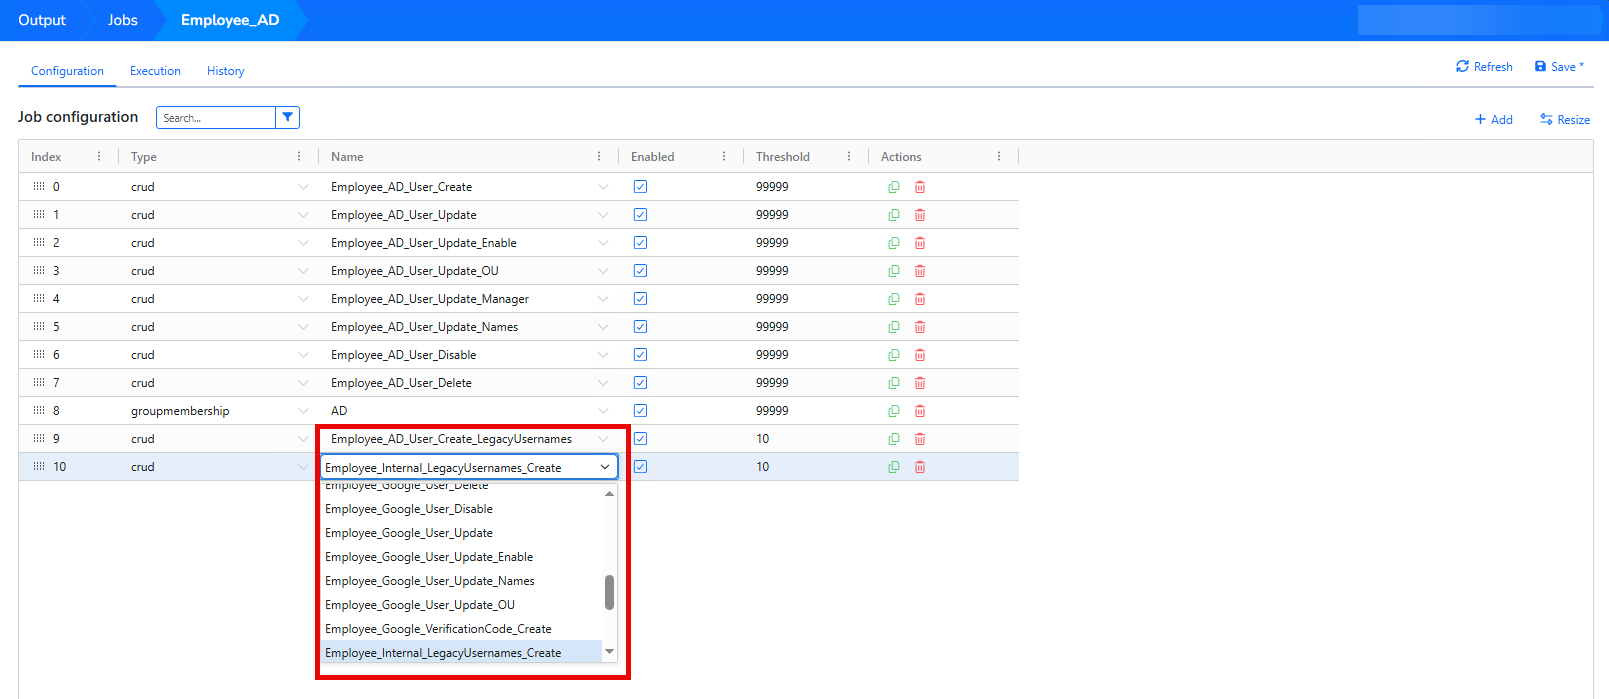
Task: Click the dropdown list scroll-down arrow
Action: click(609, 652)
